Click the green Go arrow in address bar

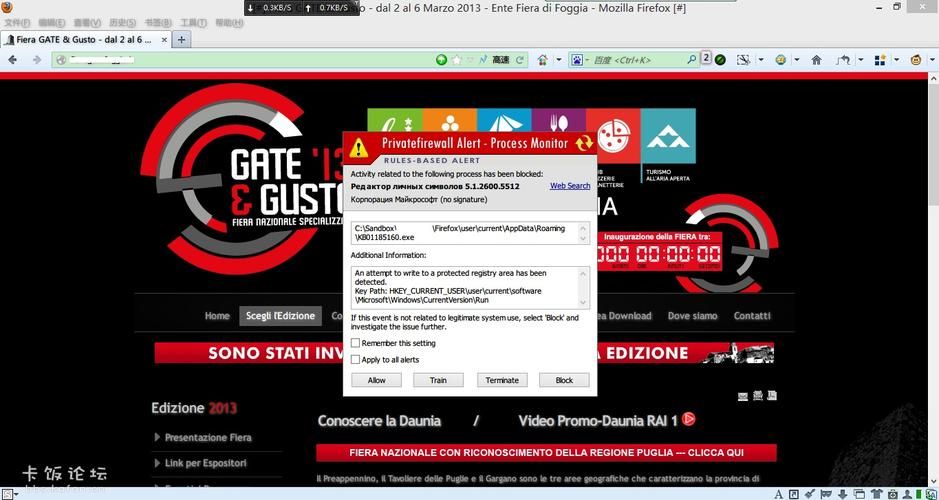[x=441, y=60]
